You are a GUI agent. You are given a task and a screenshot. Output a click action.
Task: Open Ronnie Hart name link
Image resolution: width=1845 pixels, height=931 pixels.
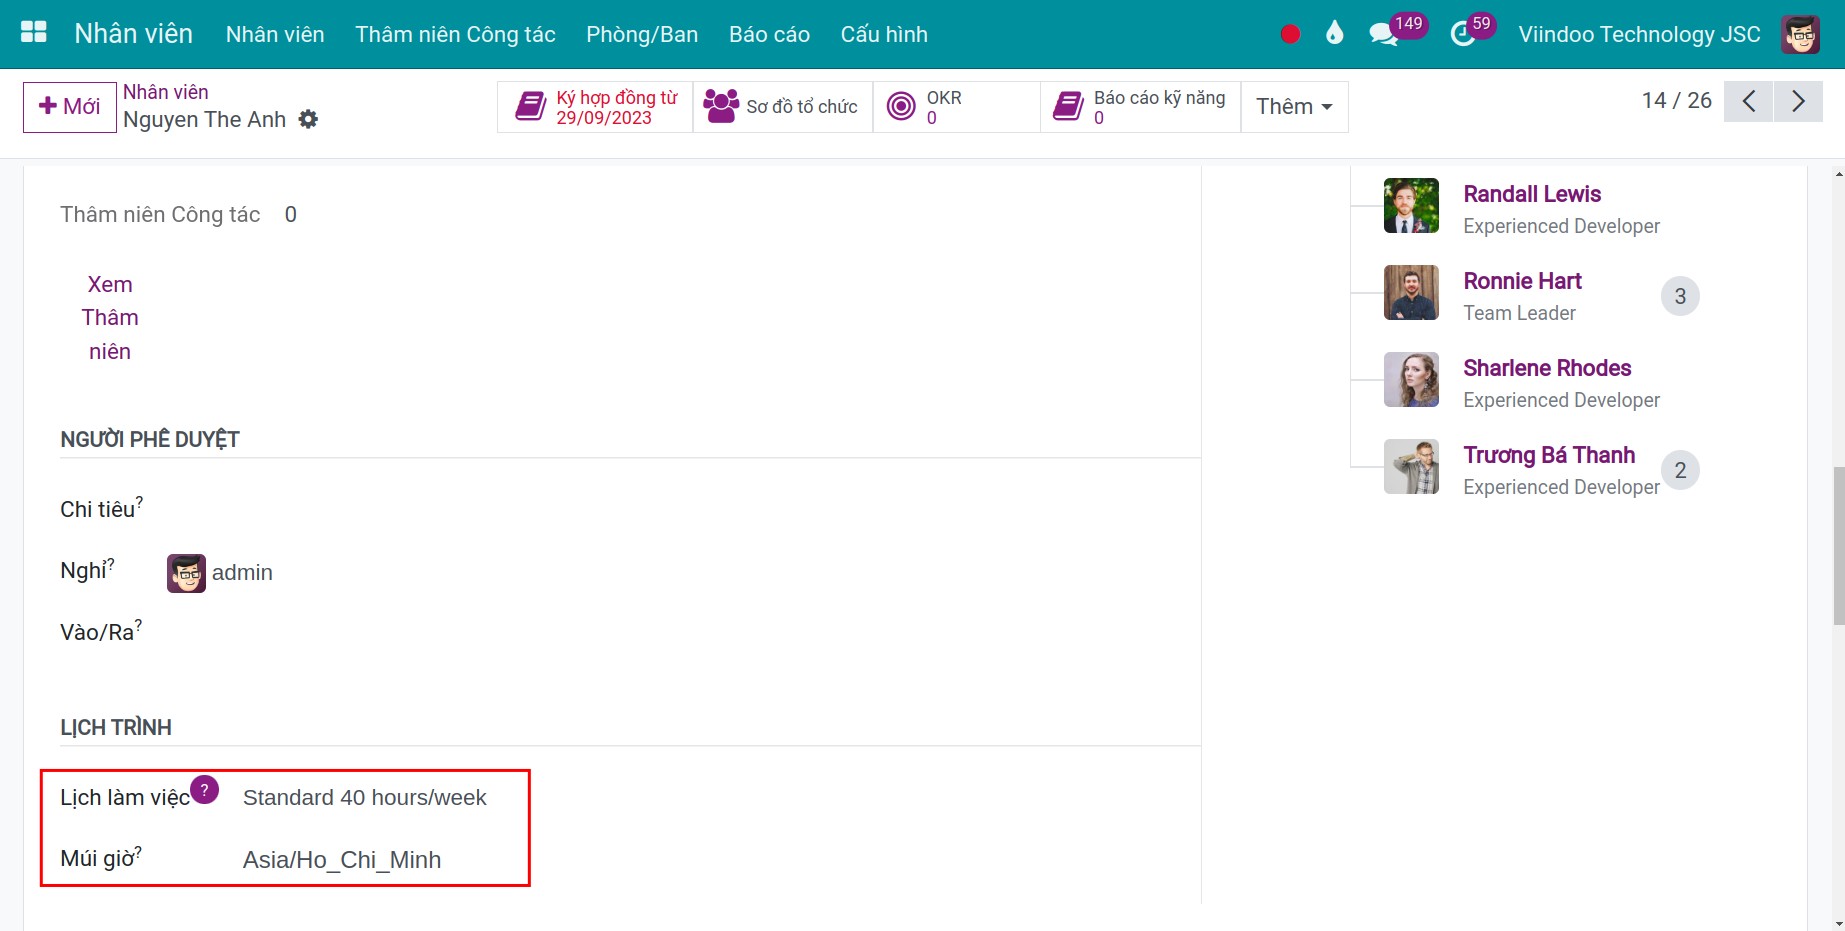click(x=1522, y=281)
